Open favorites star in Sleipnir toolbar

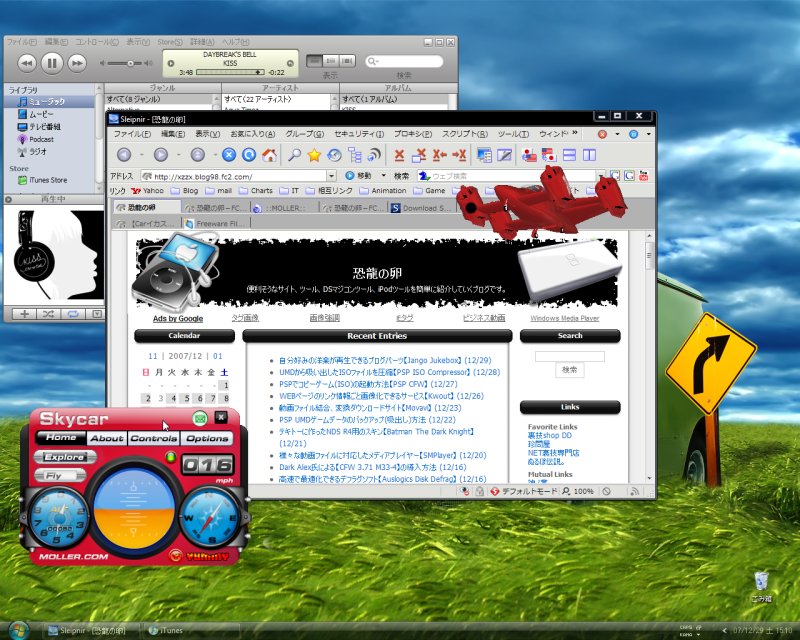coord(314,155)
